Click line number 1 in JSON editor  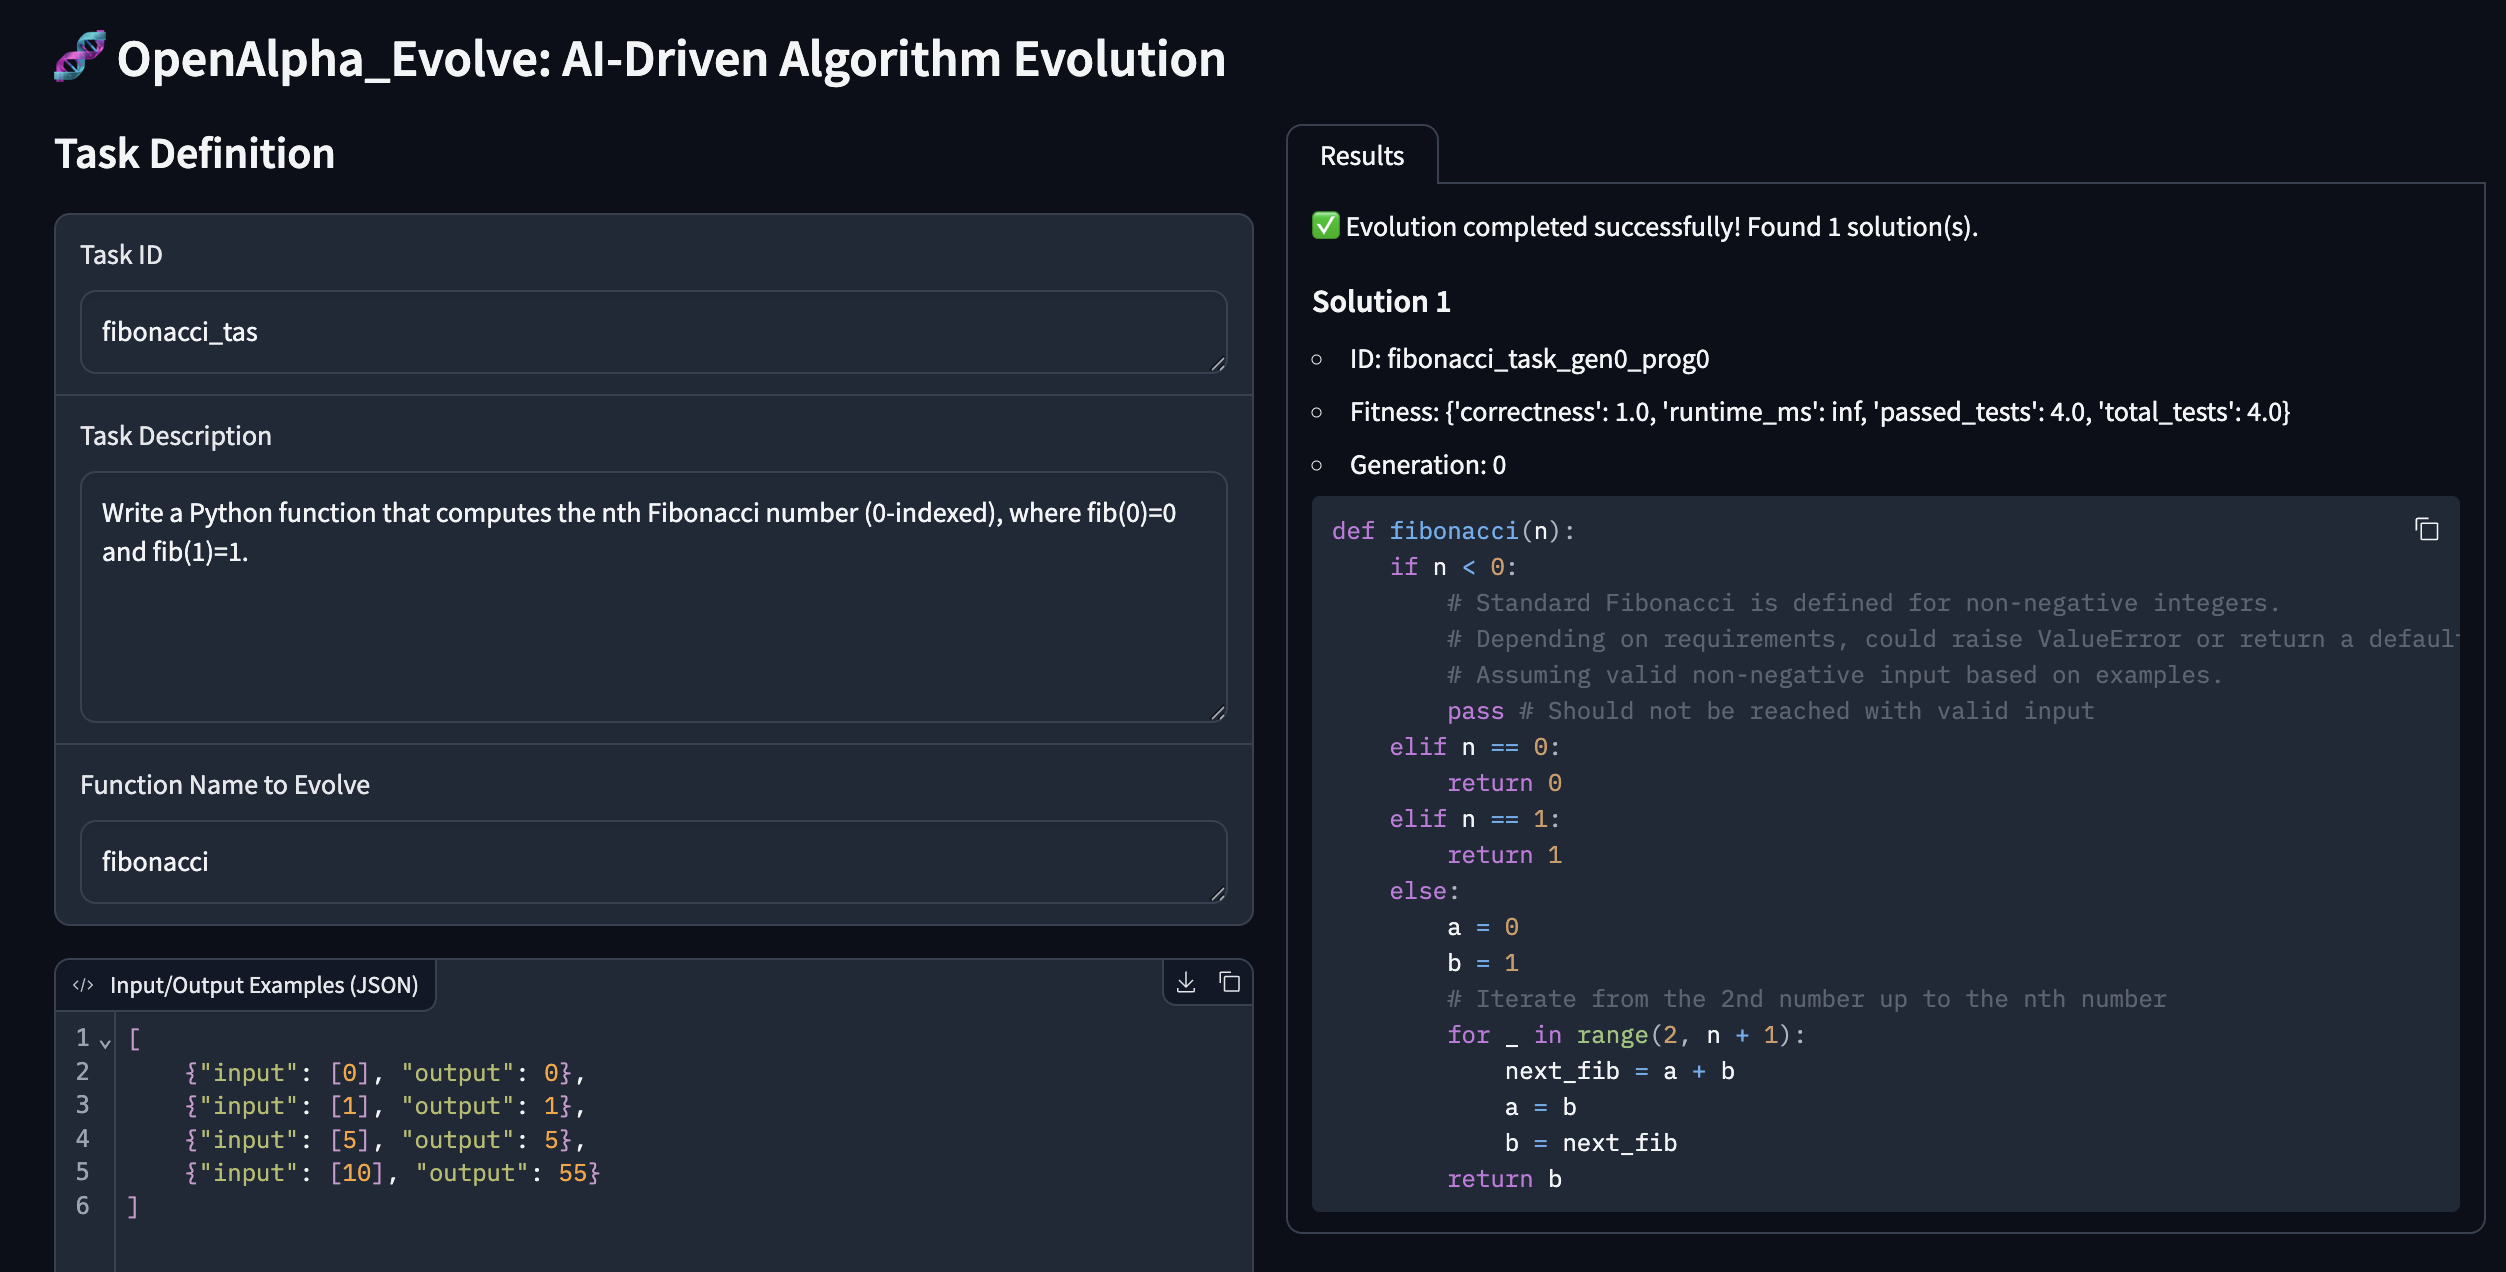click(82, 1038)
